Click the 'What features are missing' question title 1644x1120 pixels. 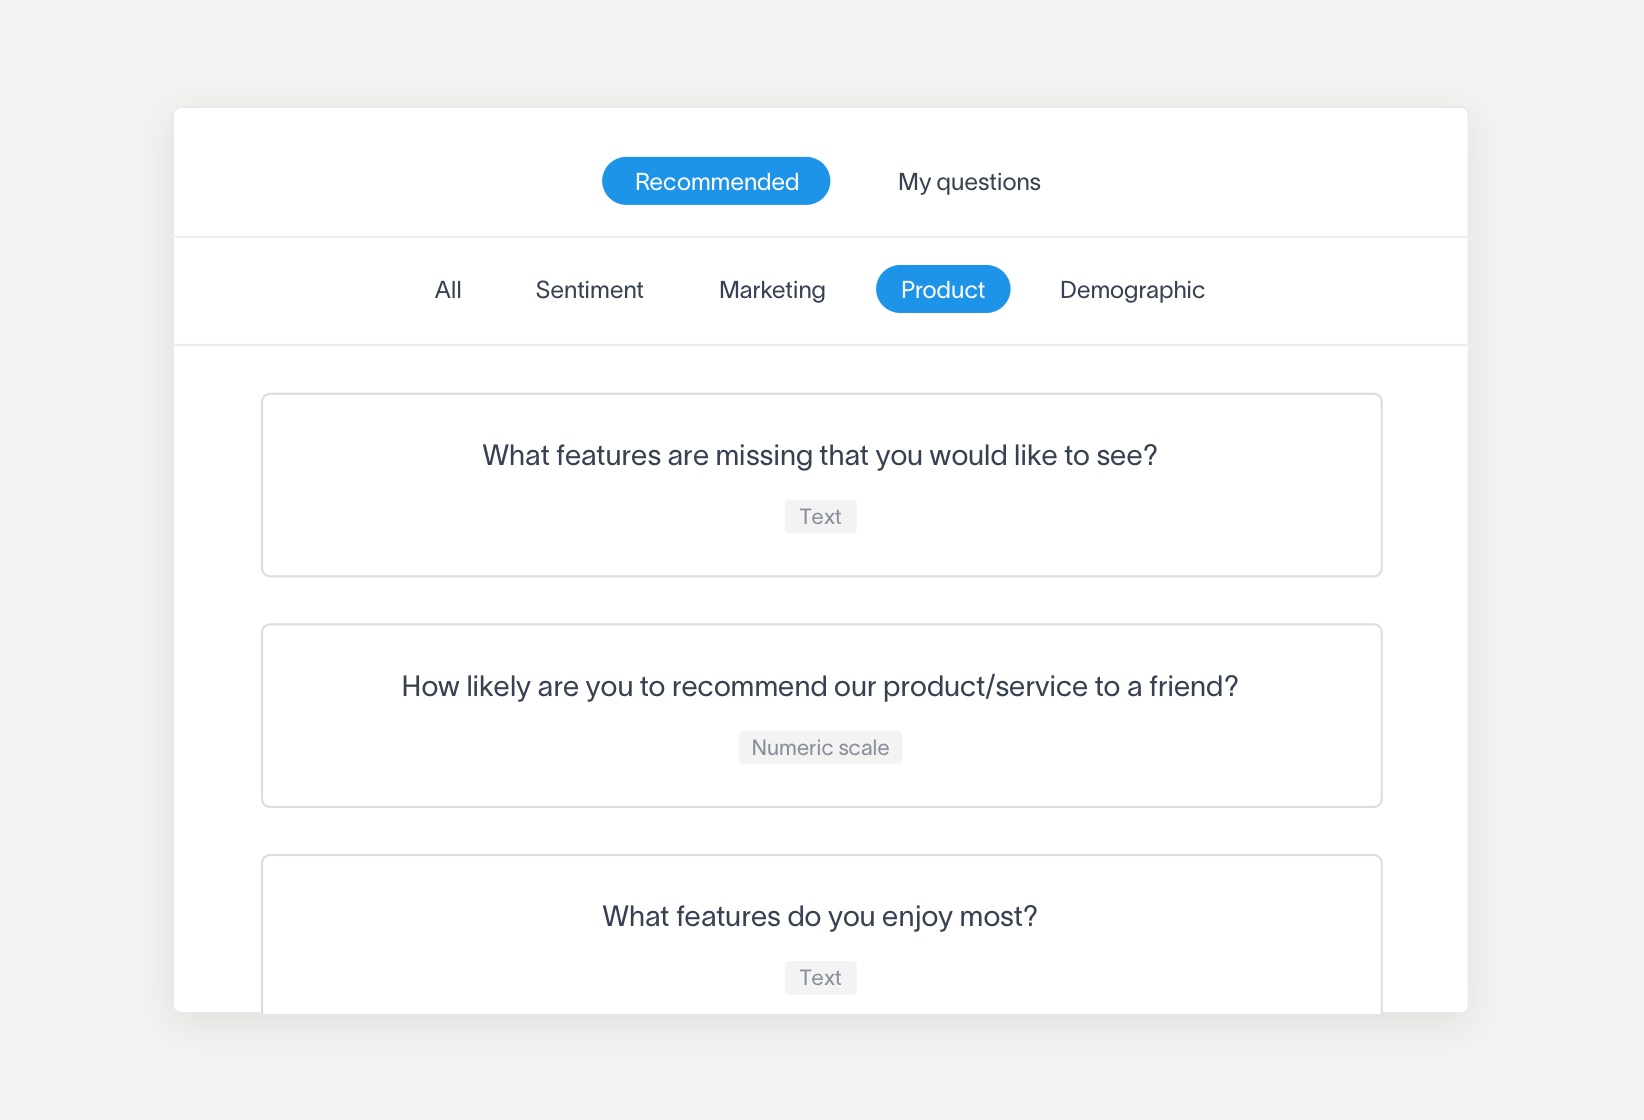click(820, 456)
